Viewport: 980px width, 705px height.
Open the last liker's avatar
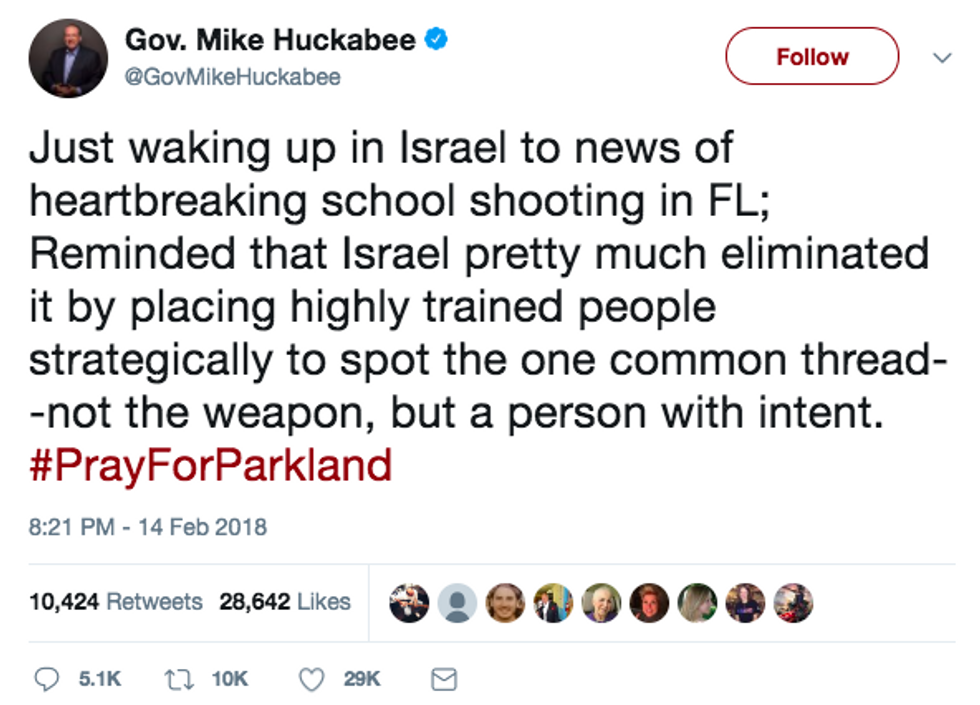coord(793,603)
